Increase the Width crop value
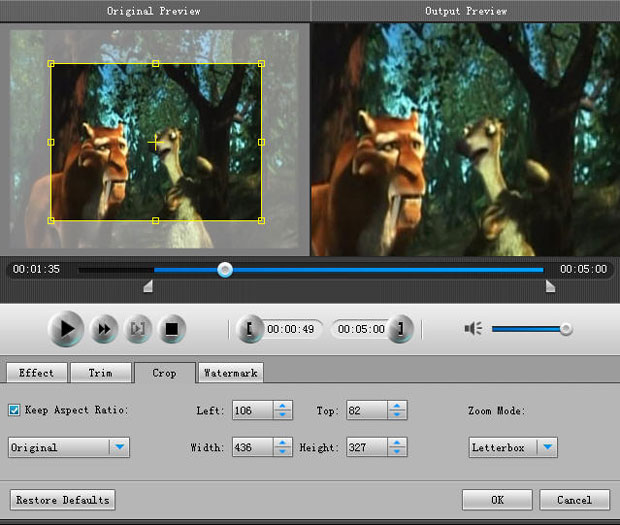Screen dimensions: 620x525 click(x=283, y=443)
